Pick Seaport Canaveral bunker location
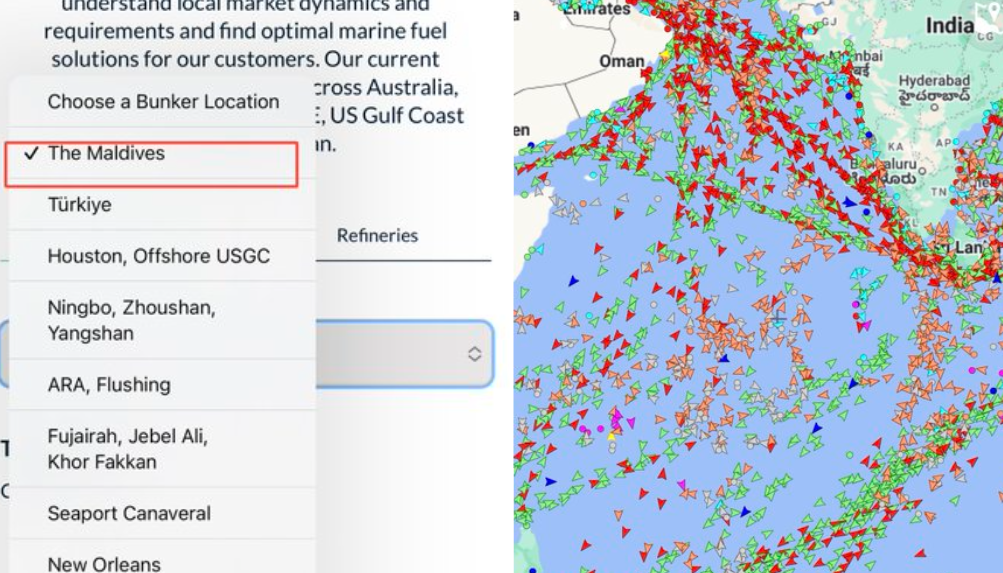 [x=129, y=514]
